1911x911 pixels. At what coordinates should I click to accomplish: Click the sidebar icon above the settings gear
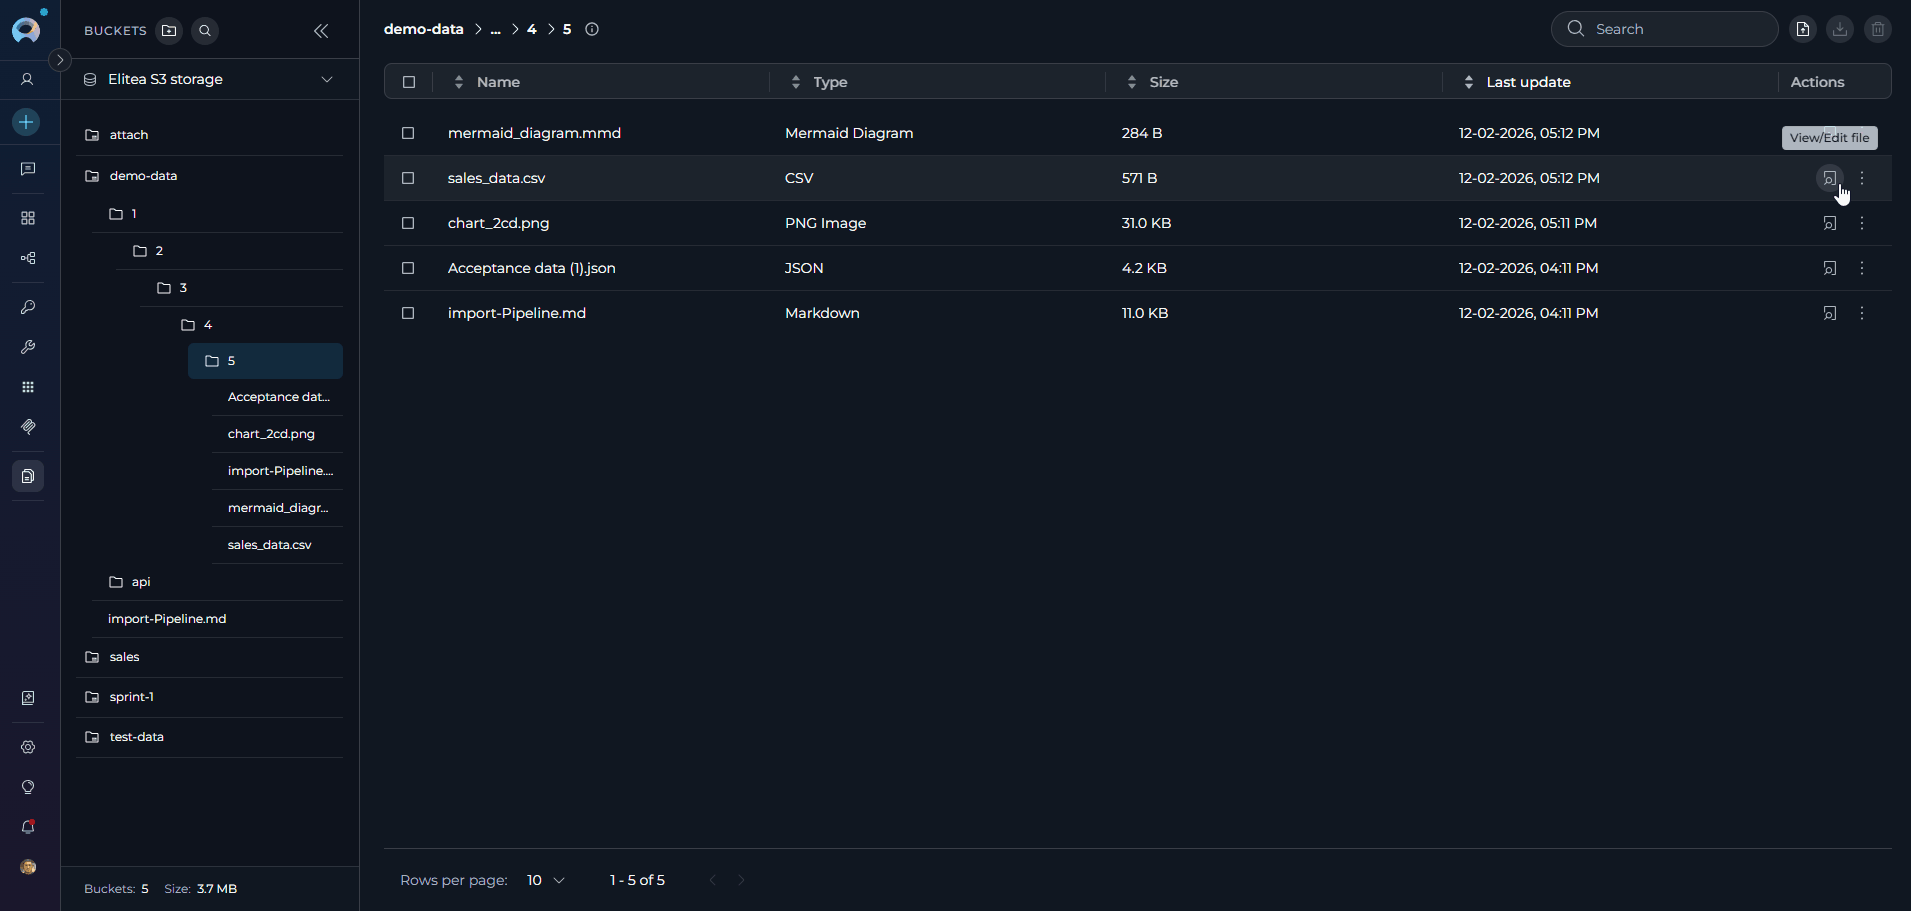click(x=28, y=698)
